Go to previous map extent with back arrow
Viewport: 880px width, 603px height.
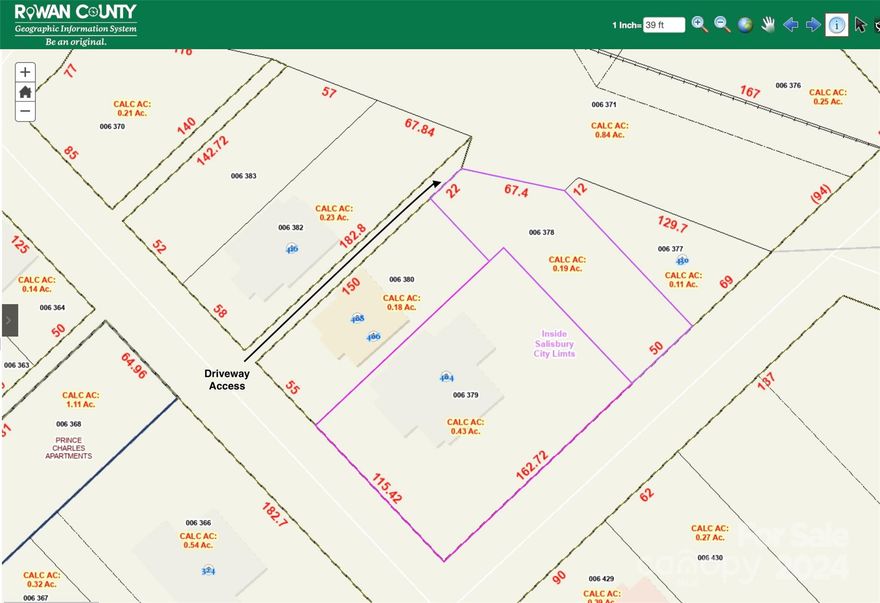pos(791,24)
